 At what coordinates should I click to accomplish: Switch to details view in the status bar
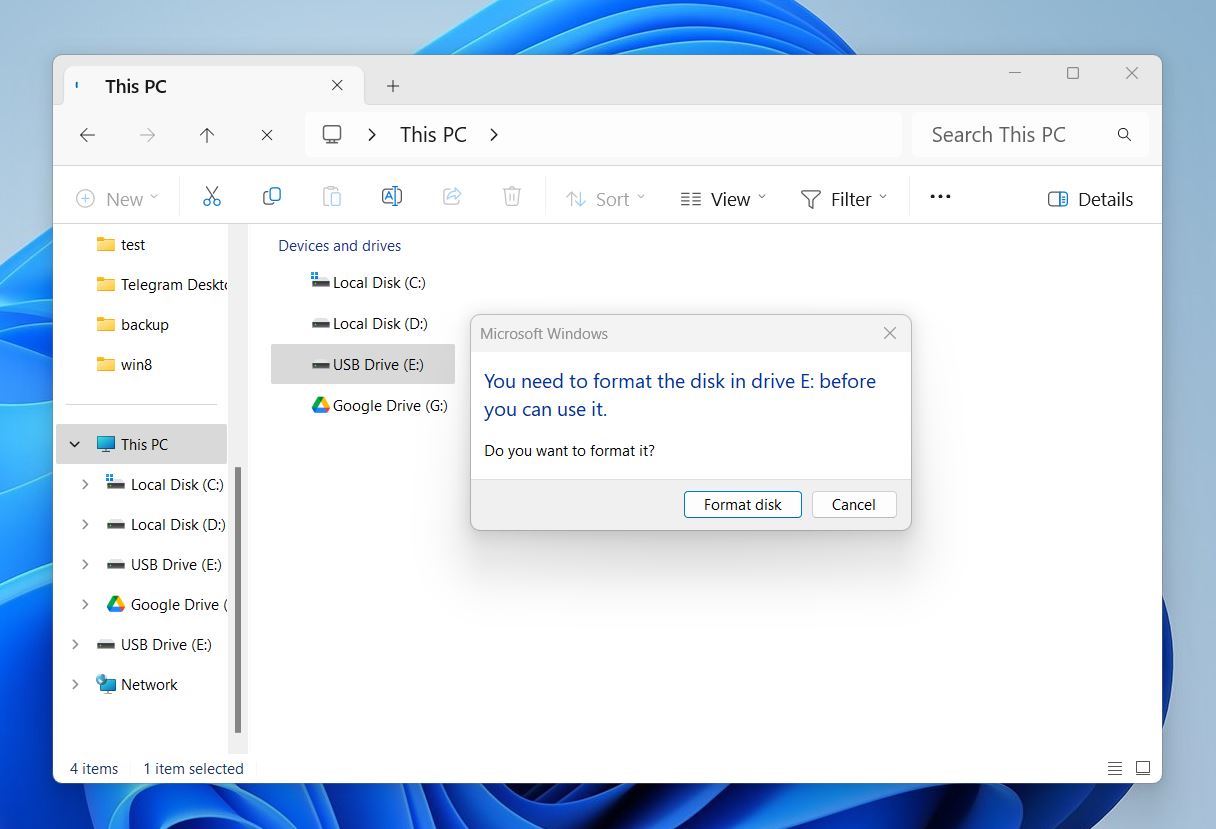[1114, 768]
